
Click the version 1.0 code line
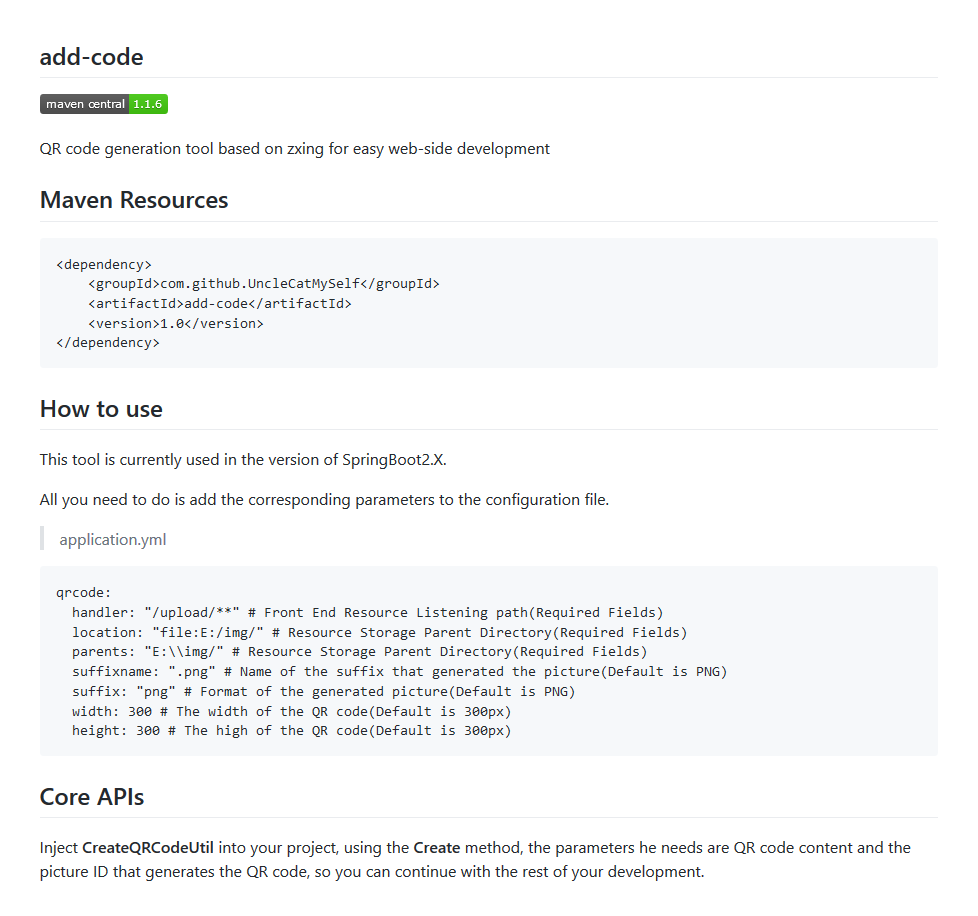pyautogui.click(x=175, y=323)
